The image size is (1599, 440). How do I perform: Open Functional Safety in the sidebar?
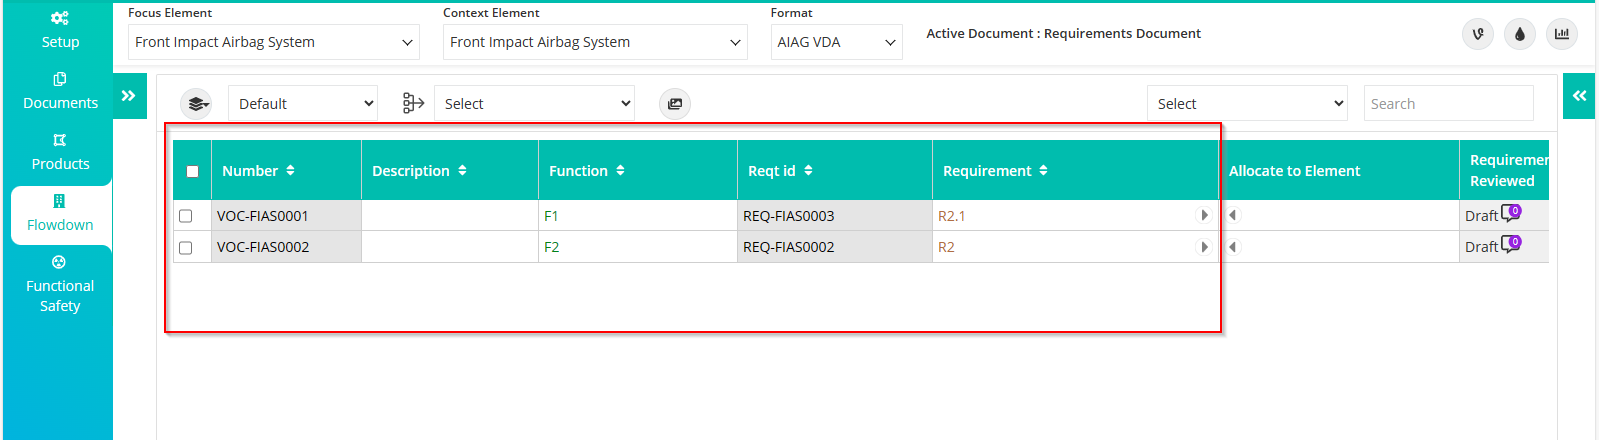(x=60, y=284)
